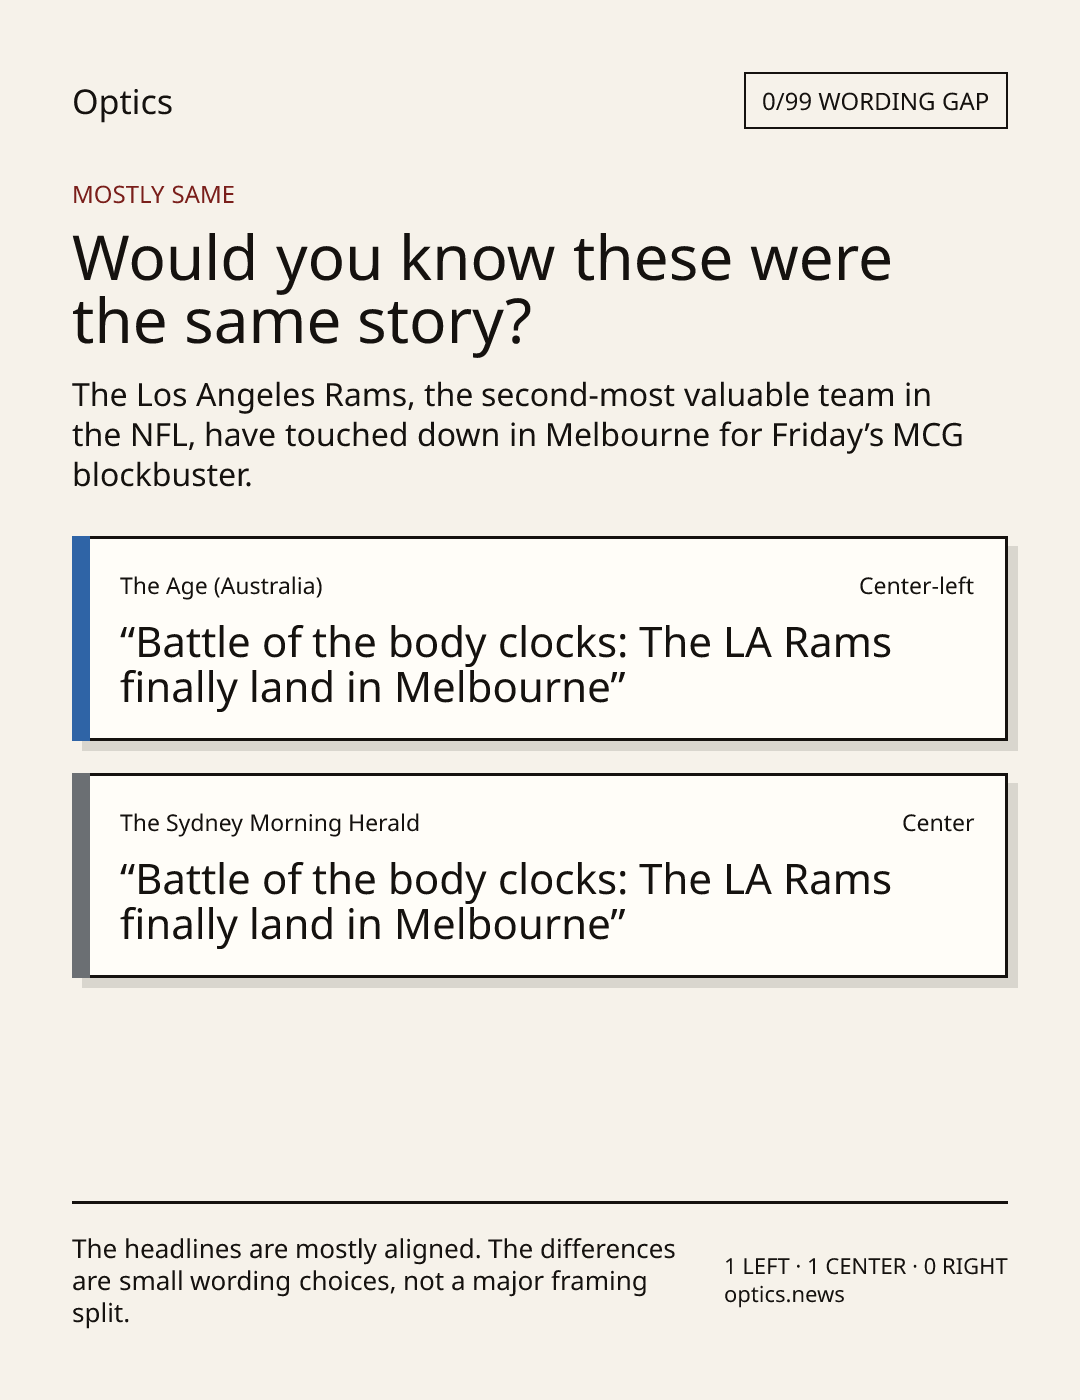Select the MOSTLY SAME label
The image size is (1080, 1400).
(153, 195)
